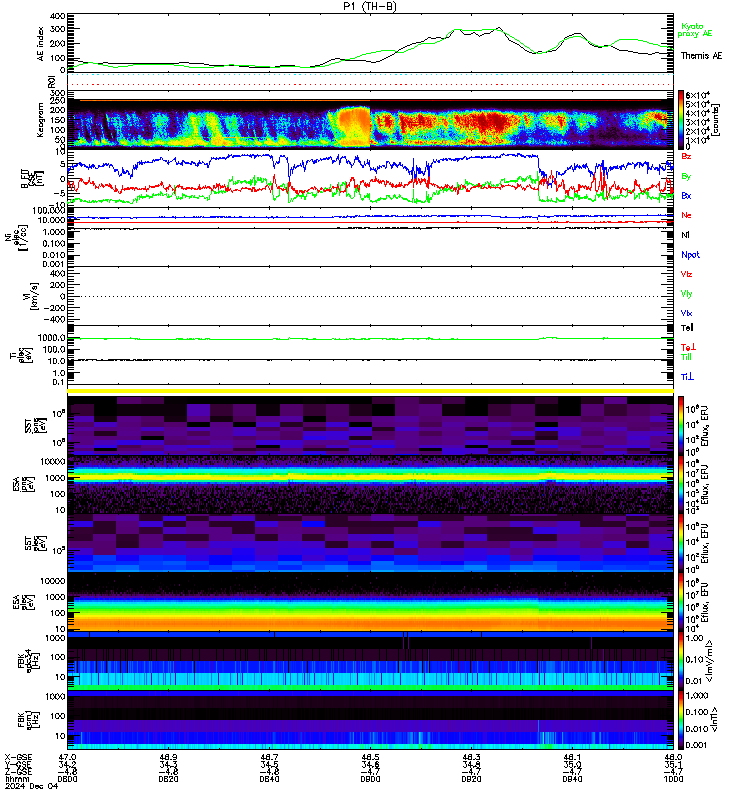Click inside the SST electron spectrogram

pyautogui.click(x=370, y=543)
